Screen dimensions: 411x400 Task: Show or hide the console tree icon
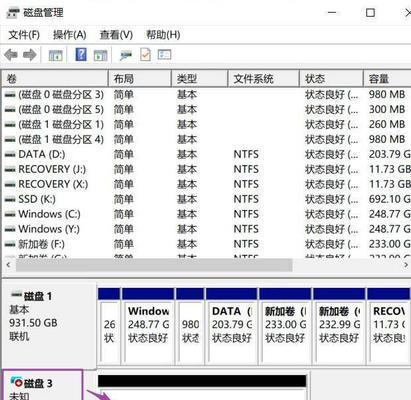pos(55,55)
